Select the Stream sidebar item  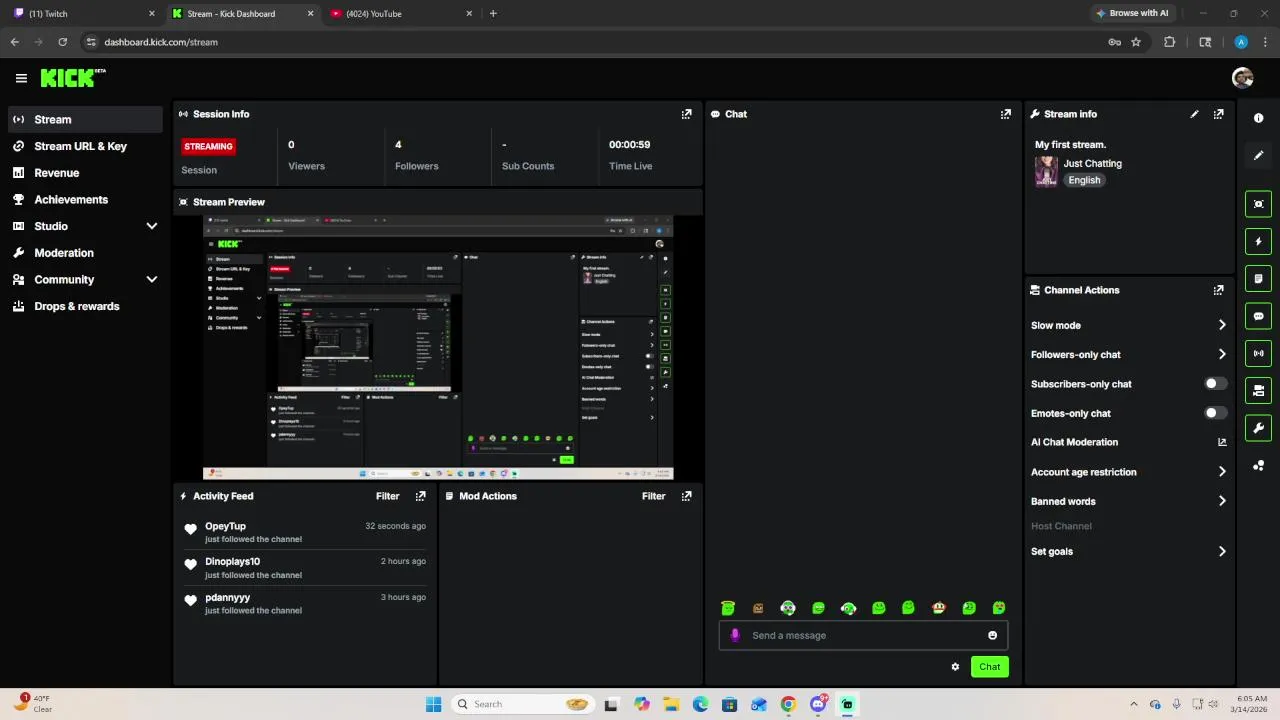[85, 119]
